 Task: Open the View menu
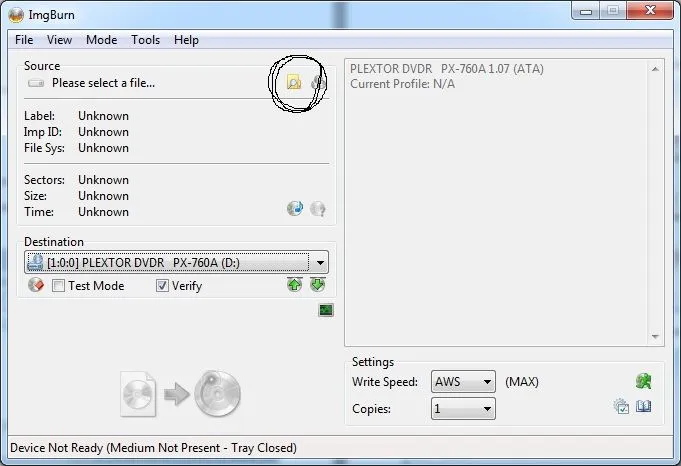60,40
